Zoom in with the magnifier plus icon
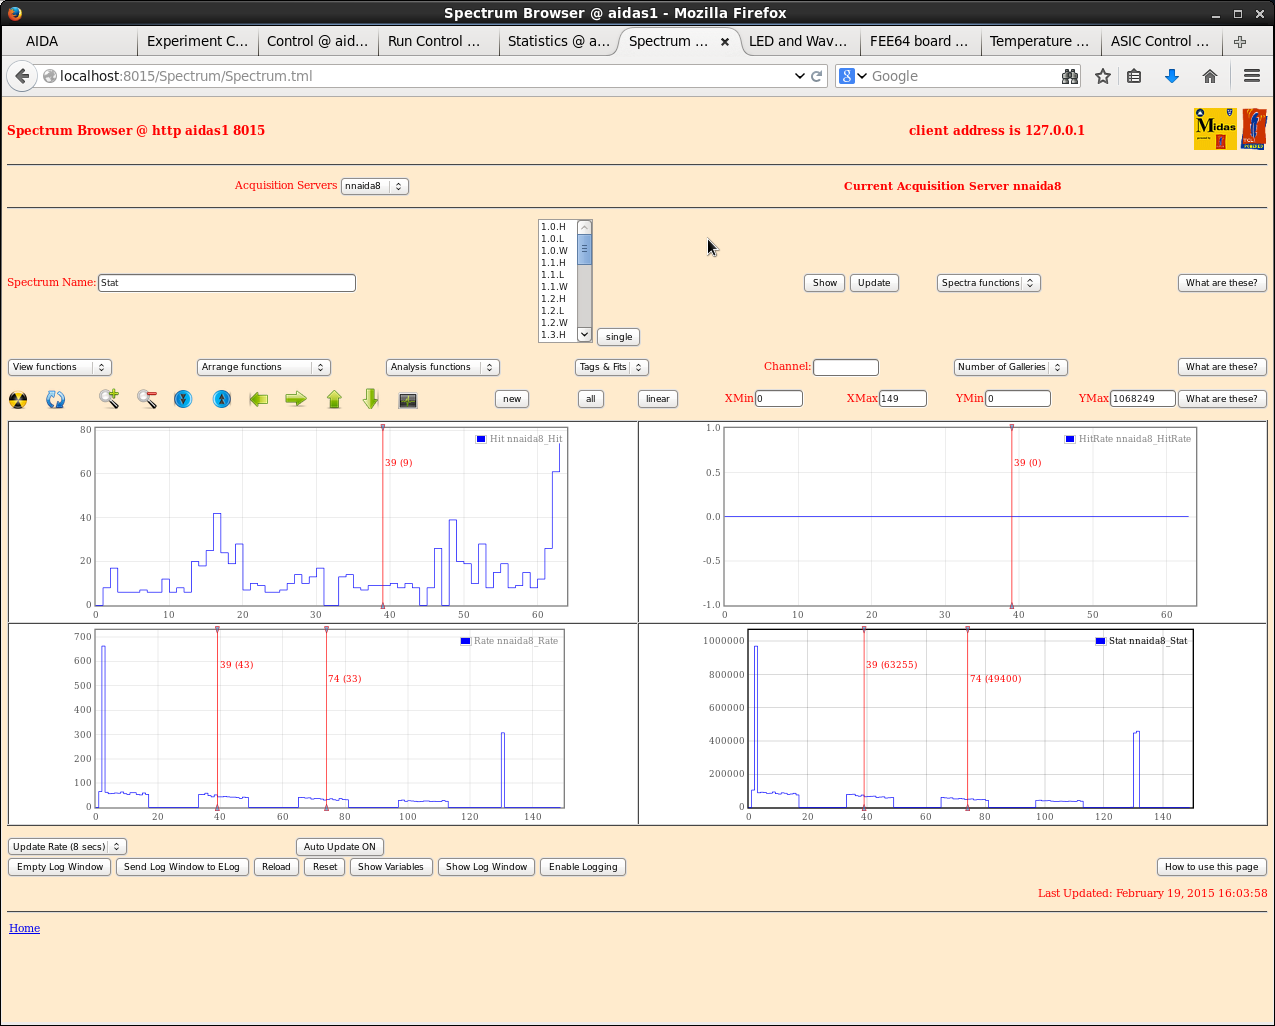Screen dimensions: 1275x1026 (x=109, y=399)
